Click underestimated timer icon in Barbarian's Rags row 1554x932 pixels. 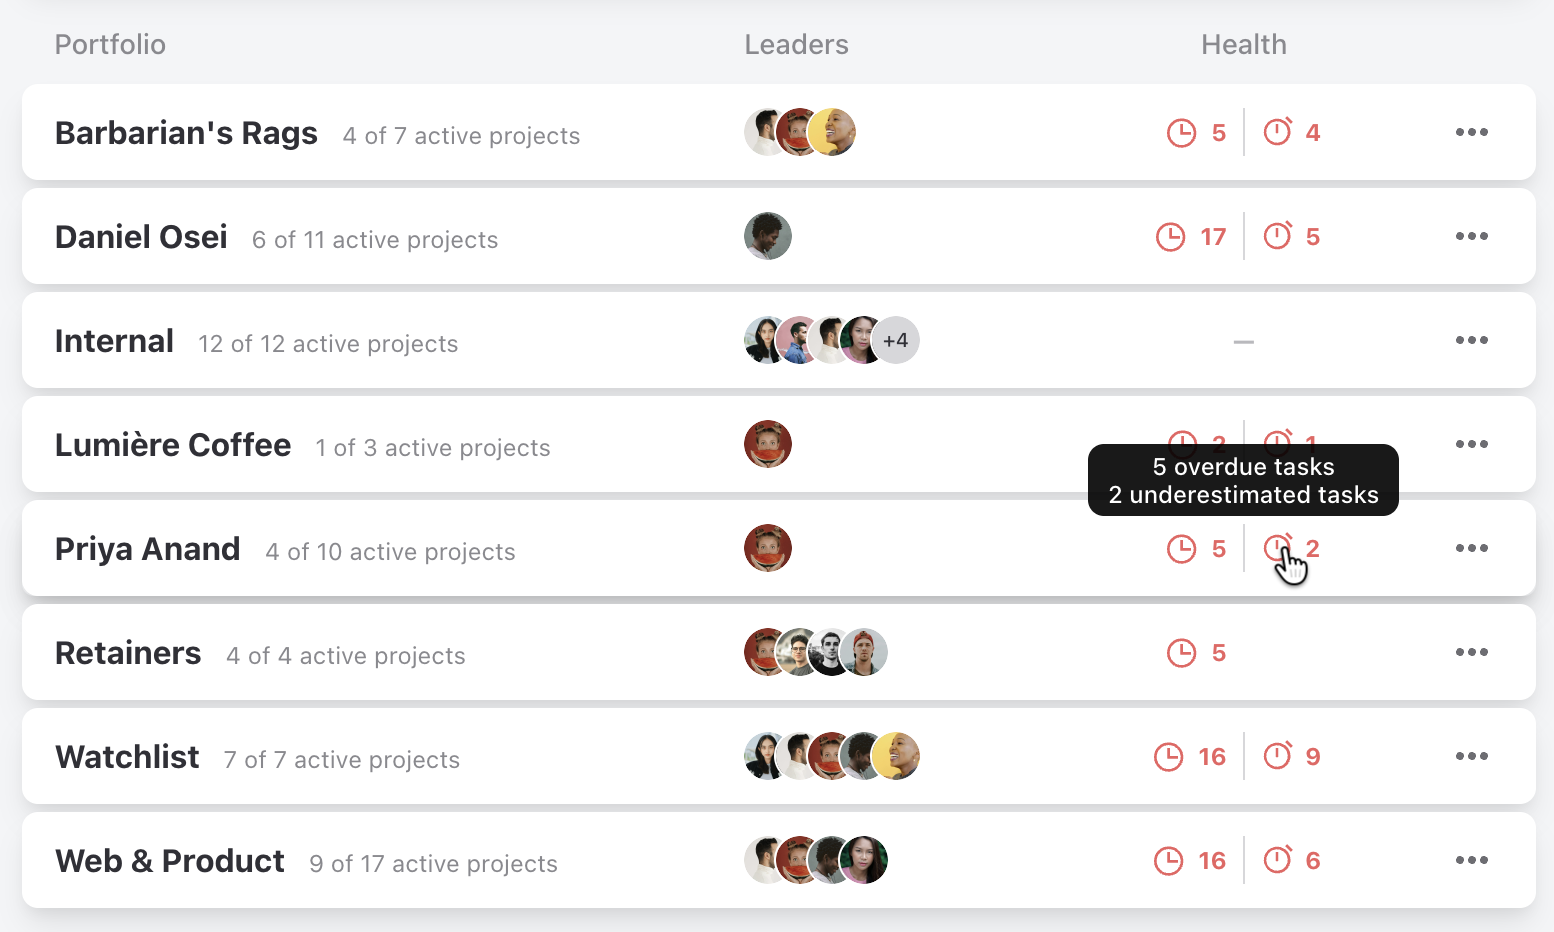click(1277, 131)
